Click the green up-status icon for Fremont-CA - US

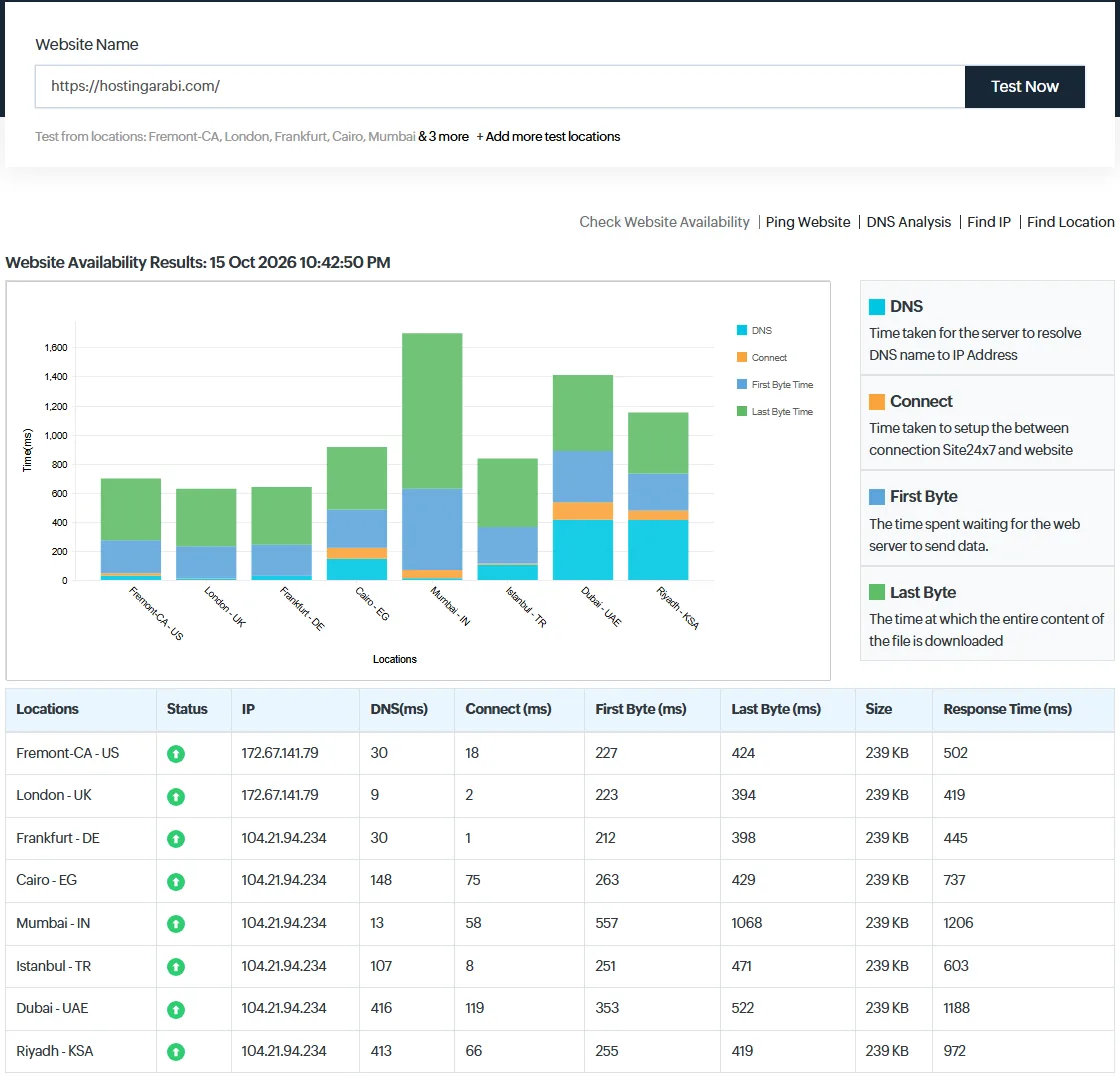176,753
